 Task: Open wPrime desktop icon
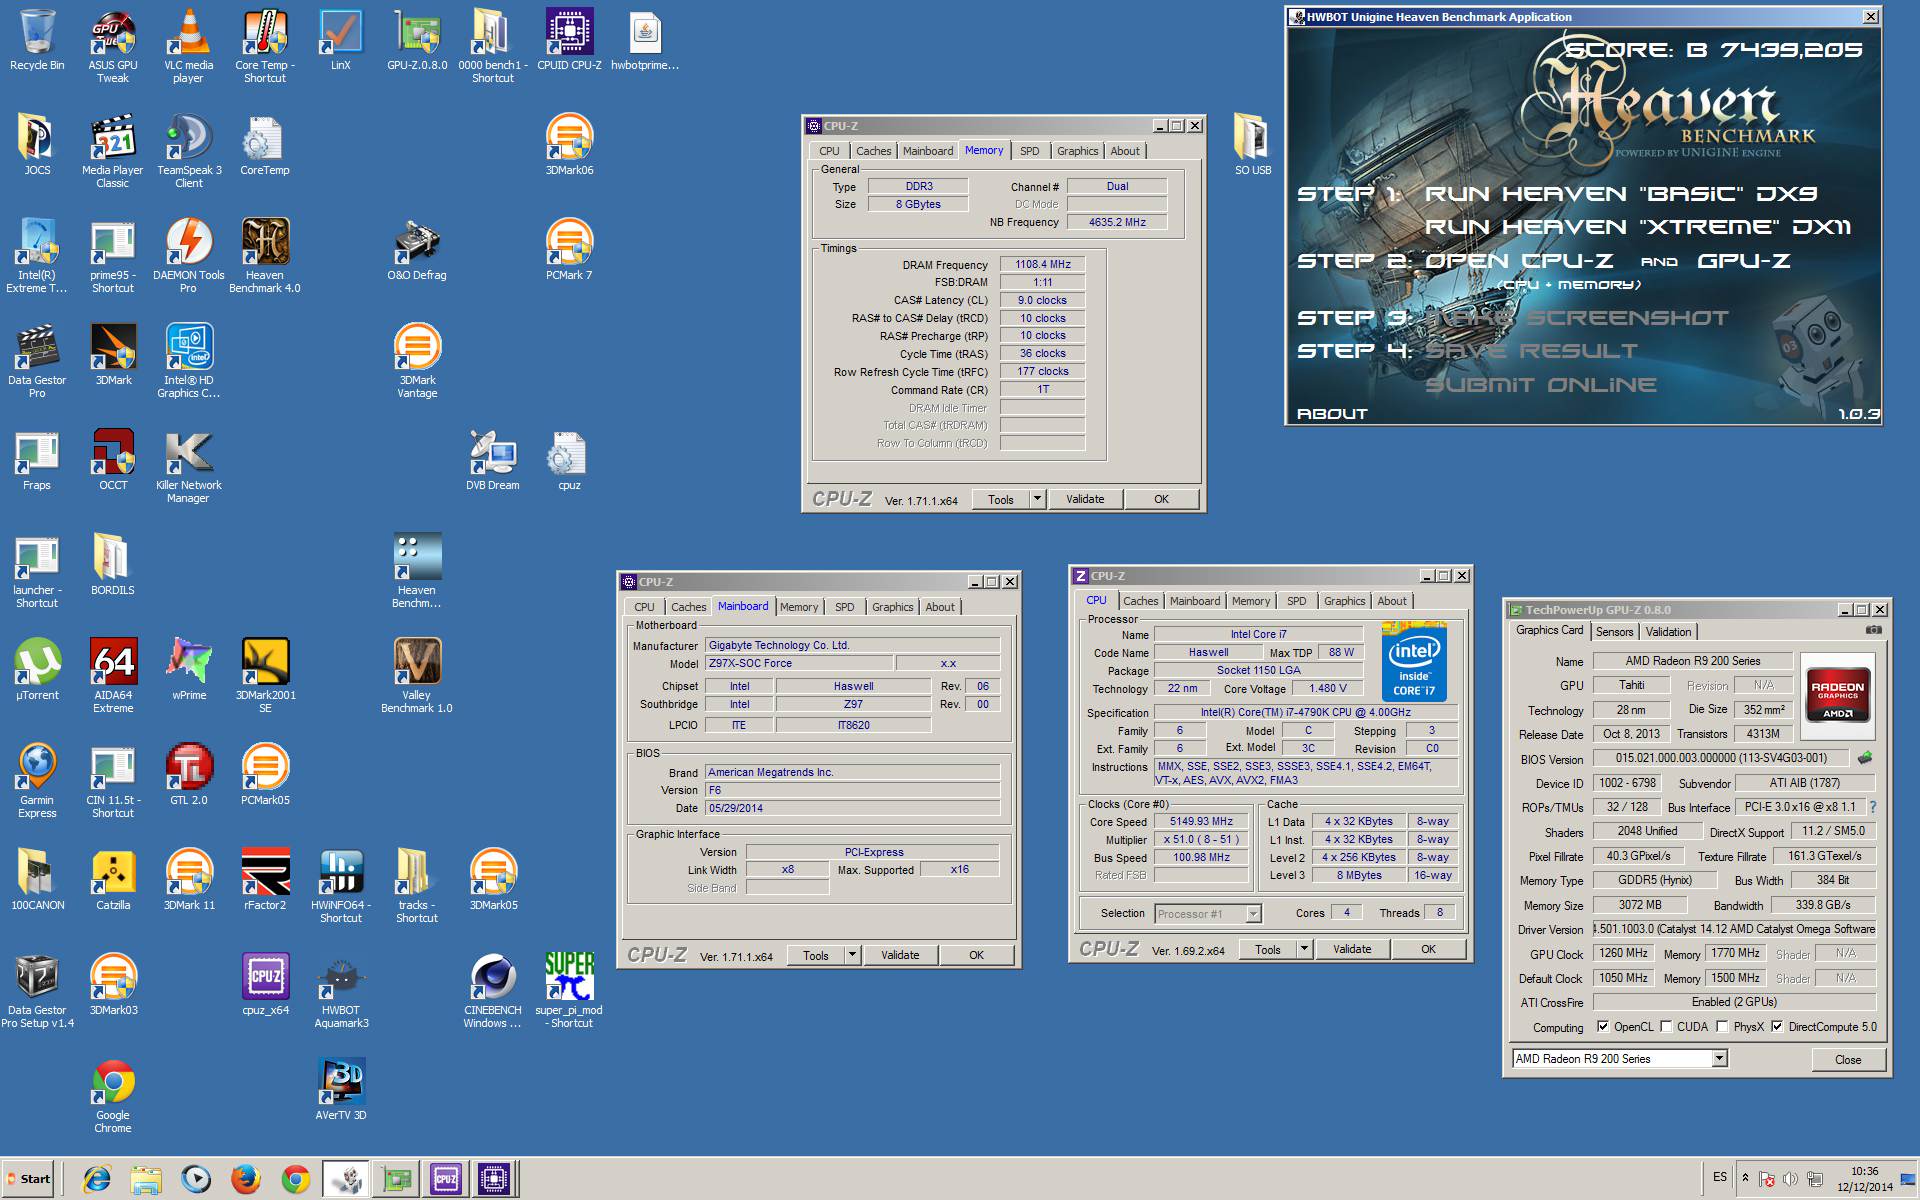click(189, 670)
